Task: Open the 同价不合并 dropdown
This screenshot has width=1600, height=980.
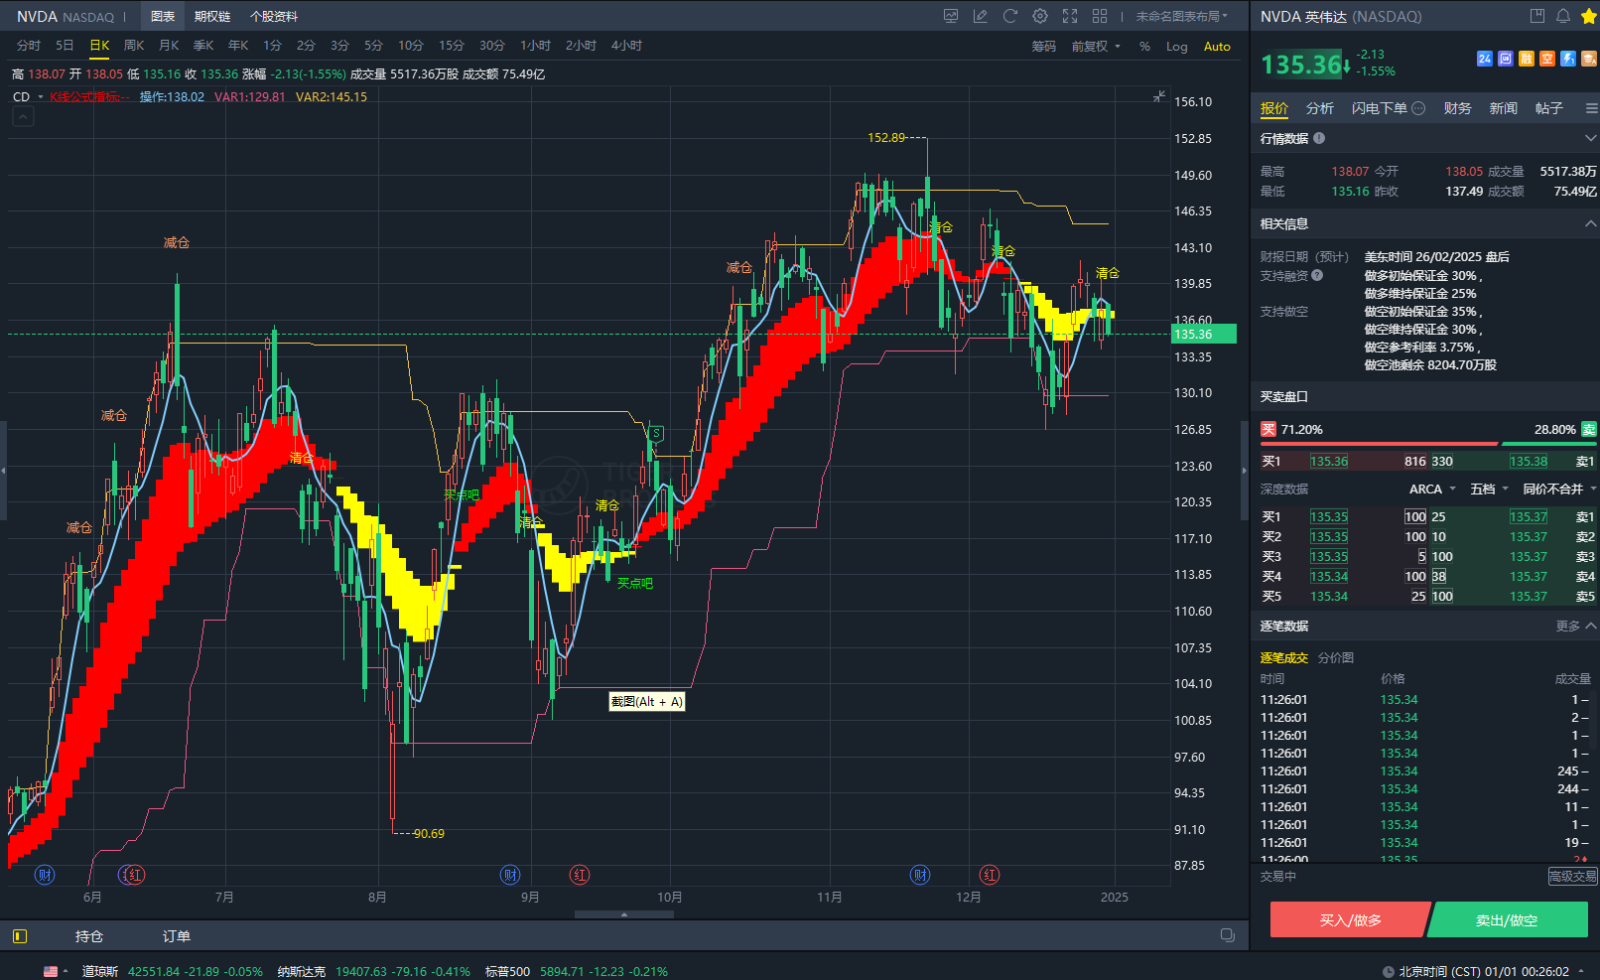Action: (1559, 489)
